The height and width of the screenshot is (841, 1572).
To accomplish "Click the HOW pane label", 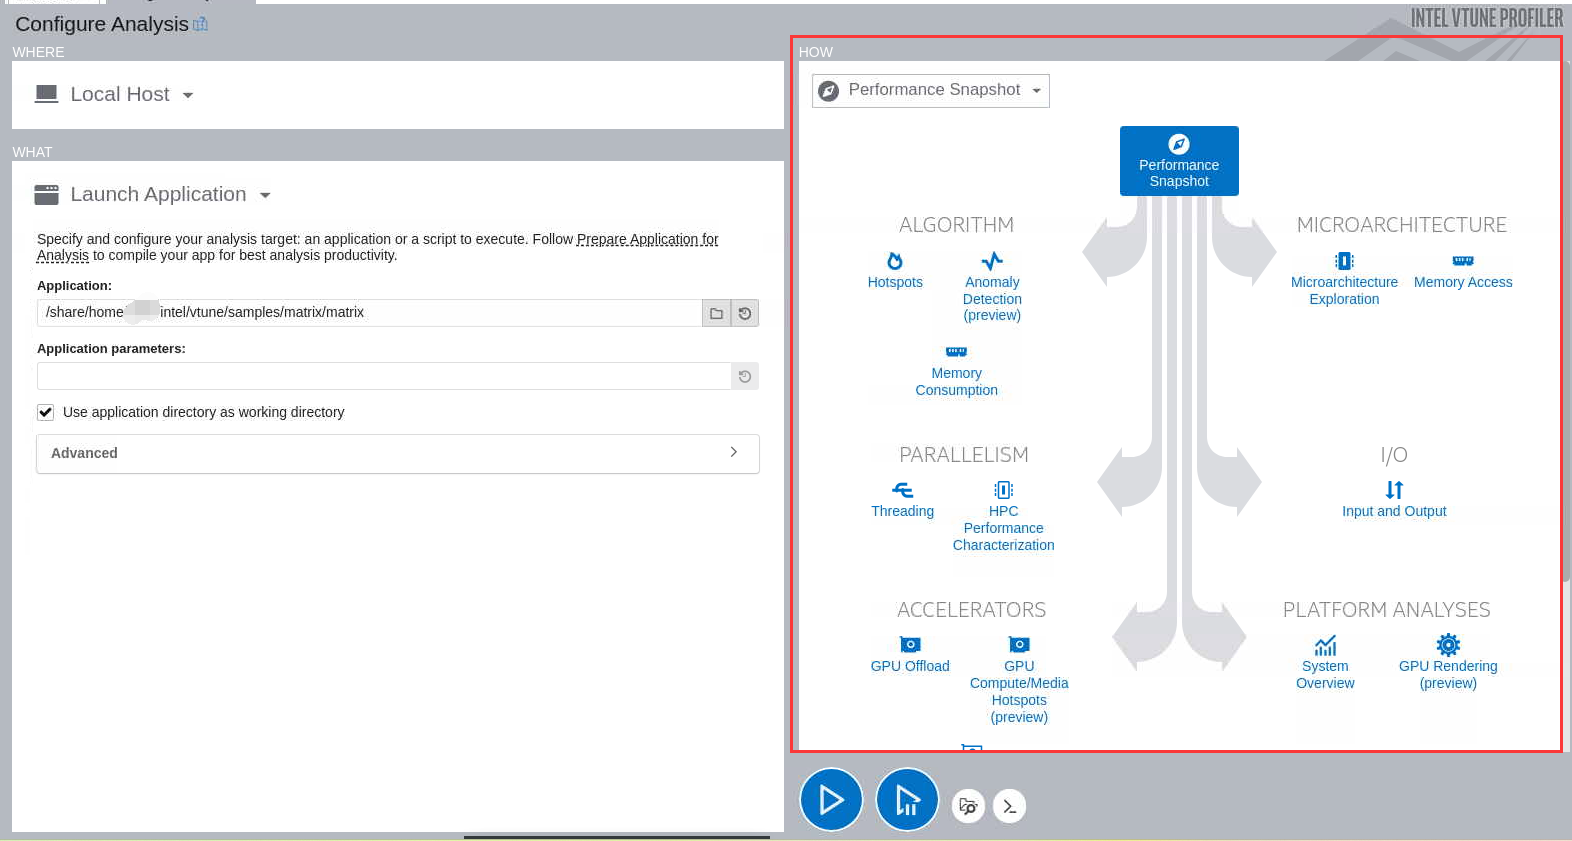I will pos(816,52).
